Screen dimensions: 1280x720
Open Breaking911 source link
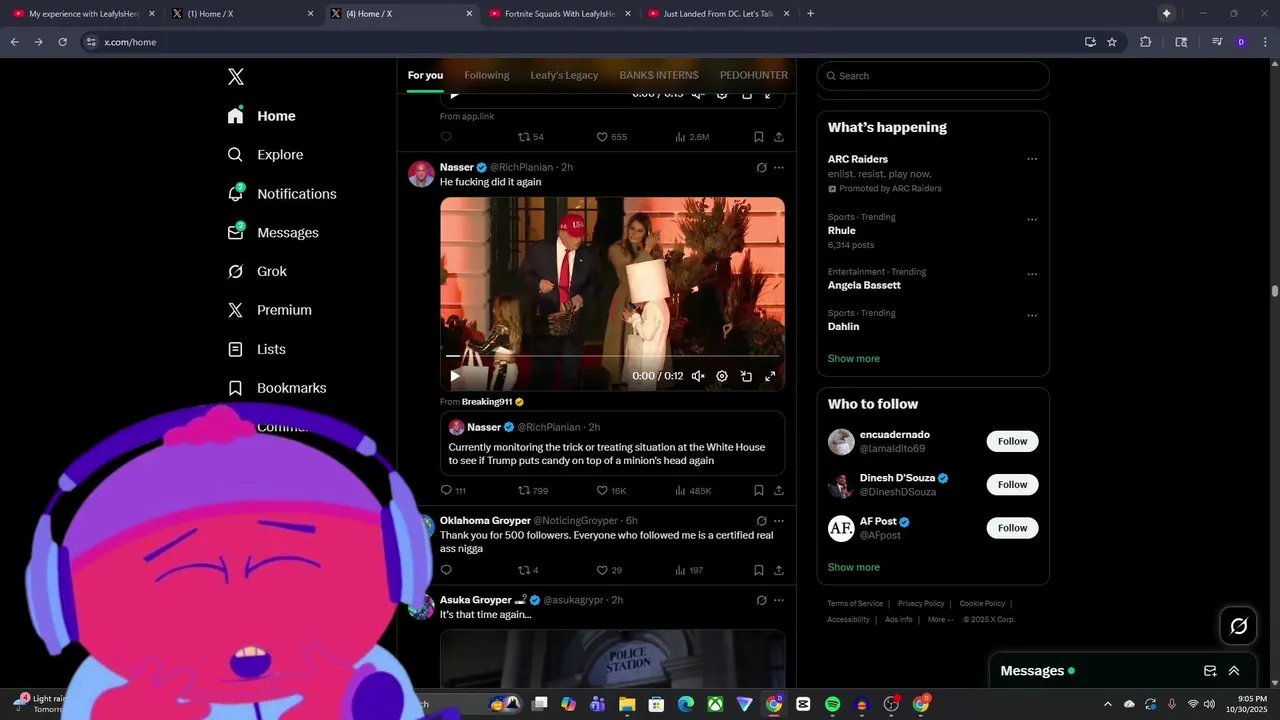click(x=492, y=402)
